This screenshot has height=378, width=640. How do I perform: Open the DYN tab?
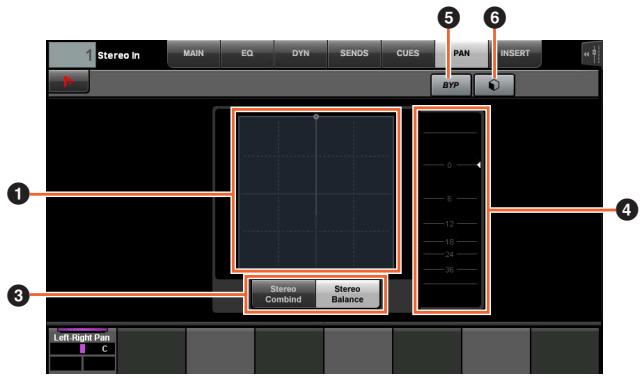click(300, 53)
